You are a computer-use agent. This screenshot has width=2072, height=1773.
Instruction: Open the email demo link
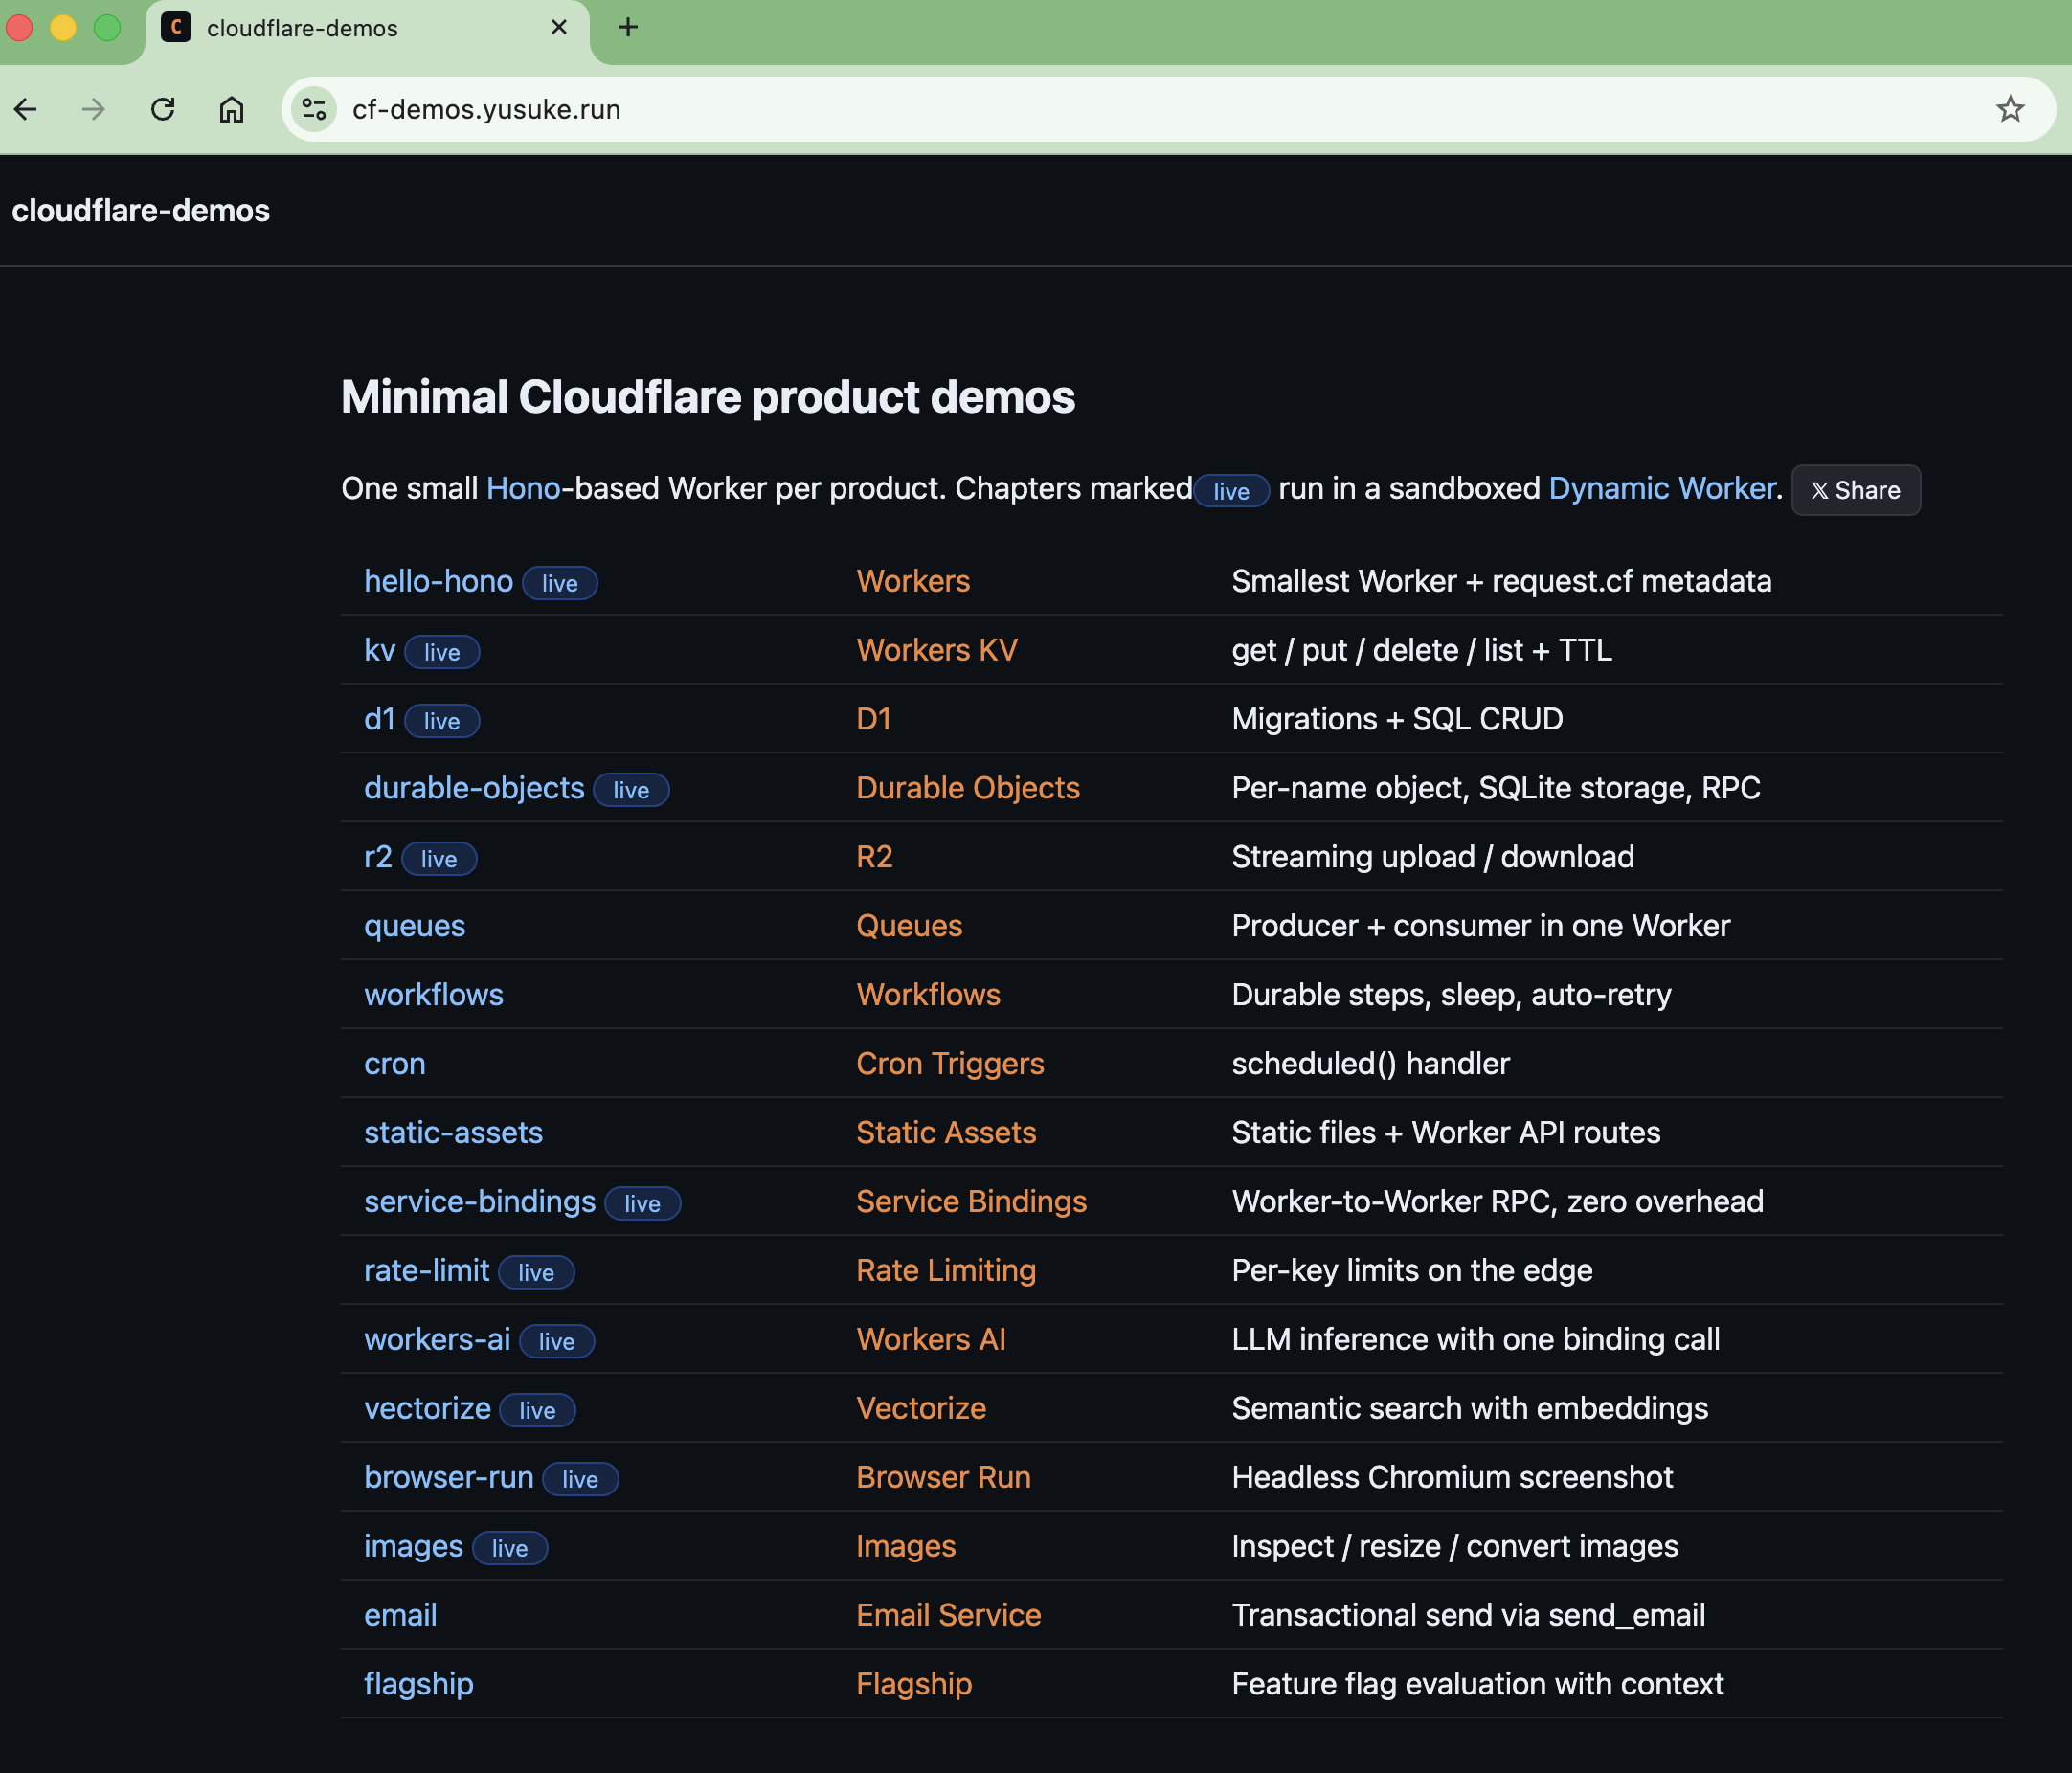(401, 1616)
